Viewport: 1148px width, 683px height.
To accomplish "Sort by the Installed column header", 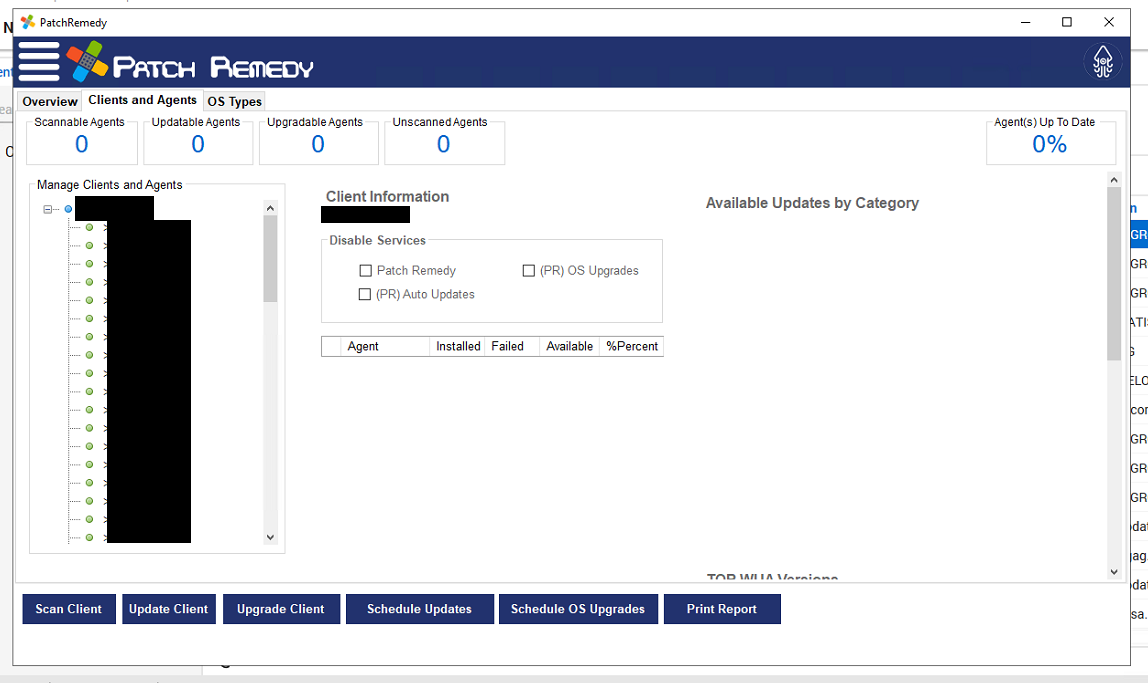I will tap(458, 346).
